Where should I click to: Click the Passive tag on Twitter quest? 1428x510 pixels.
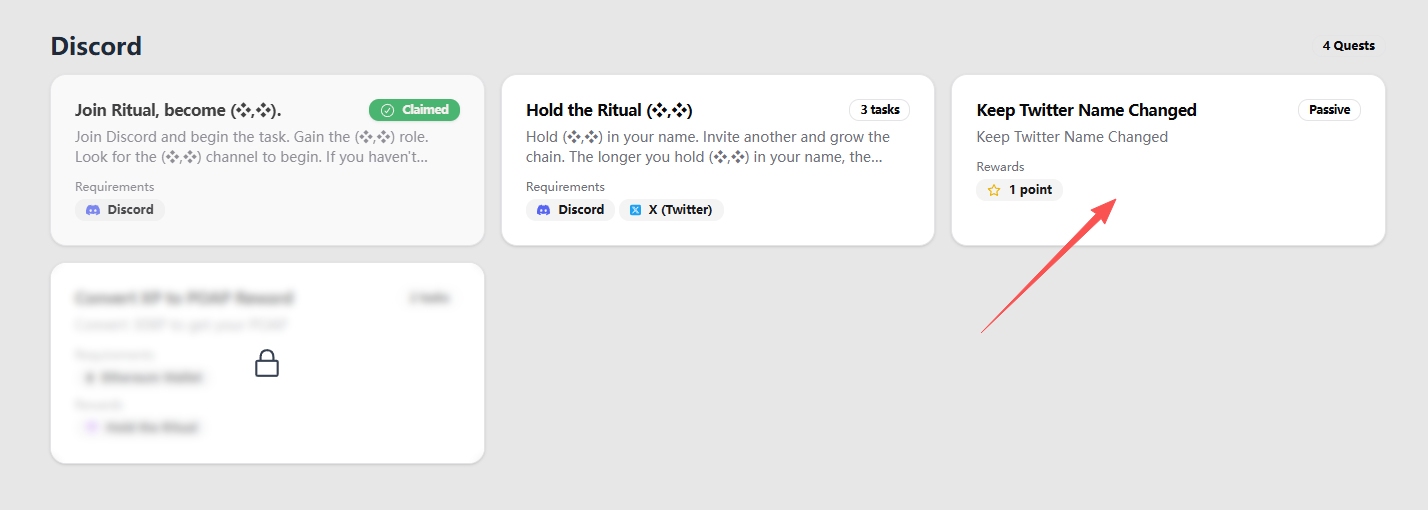[1329, 110]
